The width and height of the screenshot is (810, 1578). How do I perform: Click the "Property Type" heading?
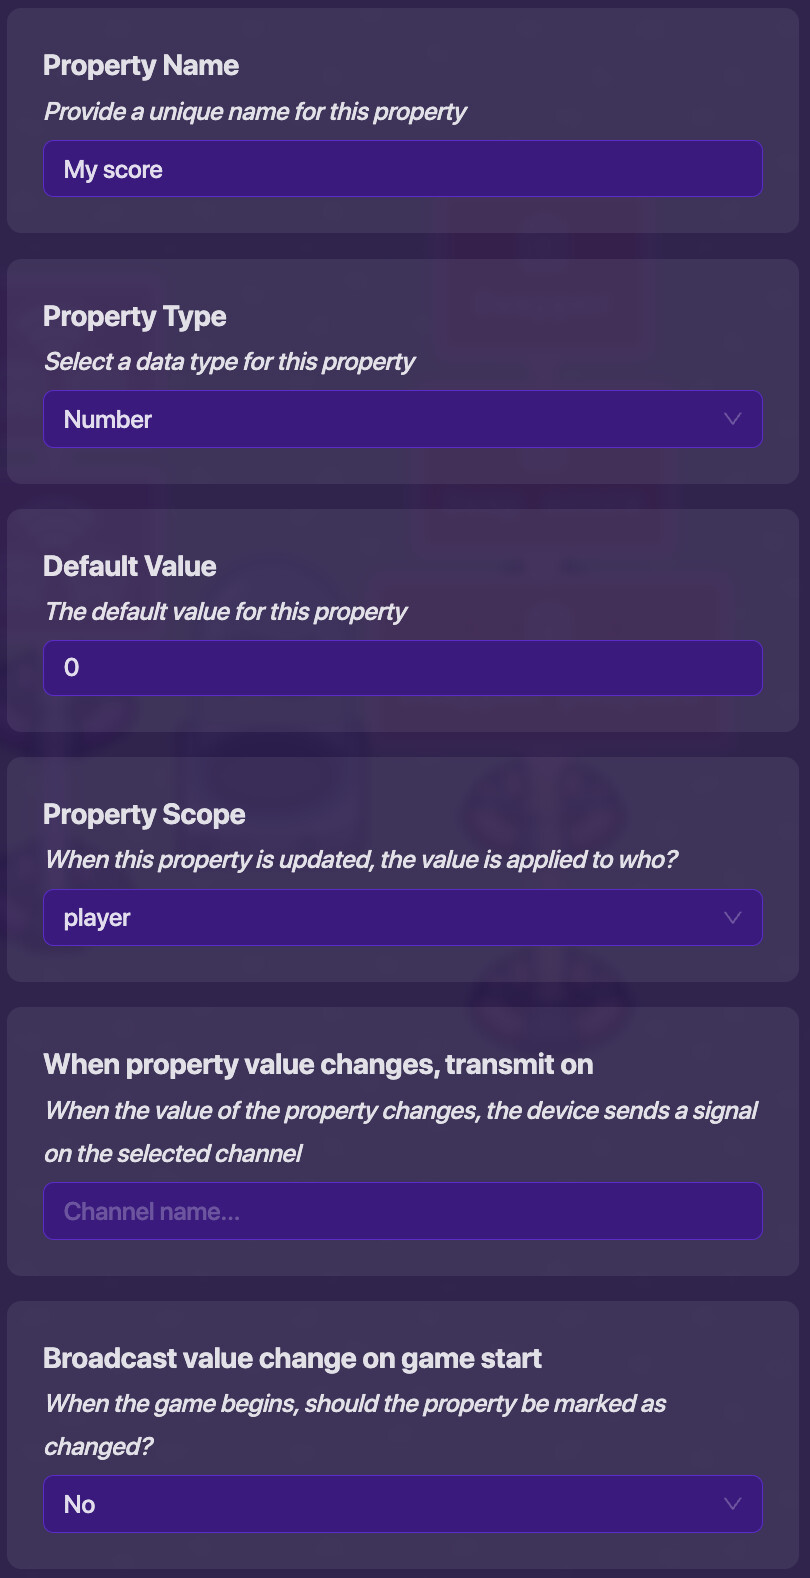click(x=135, y=317)
